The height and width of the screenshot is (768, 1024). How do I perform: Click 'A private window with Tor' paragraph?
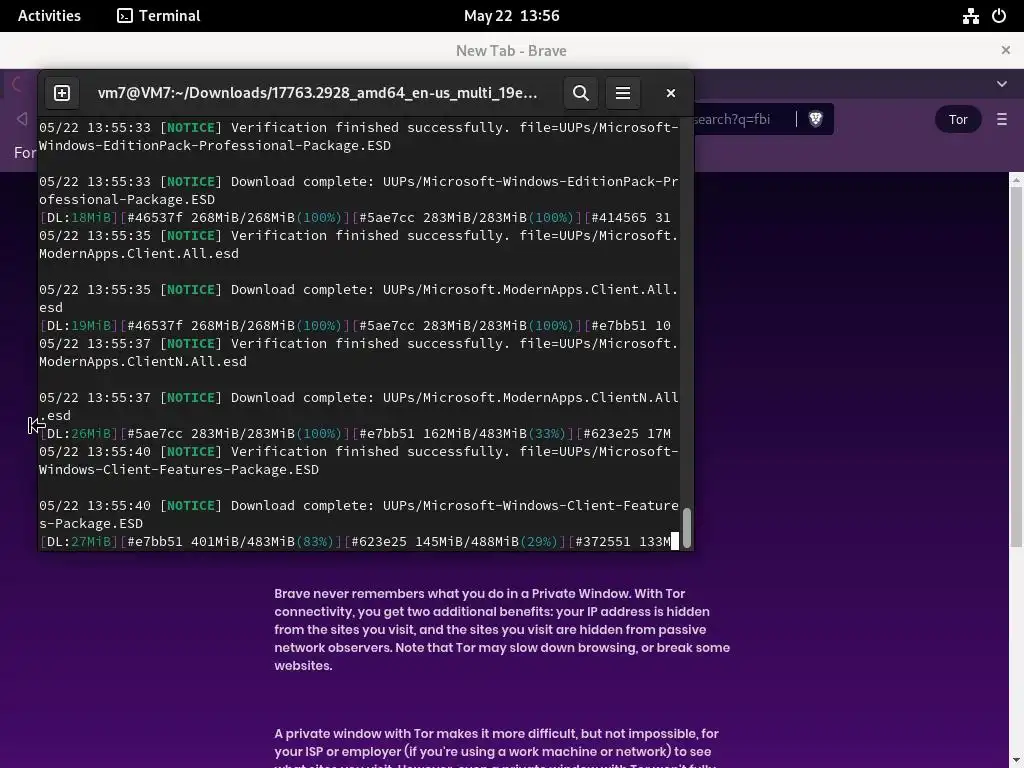coord(496,746)
